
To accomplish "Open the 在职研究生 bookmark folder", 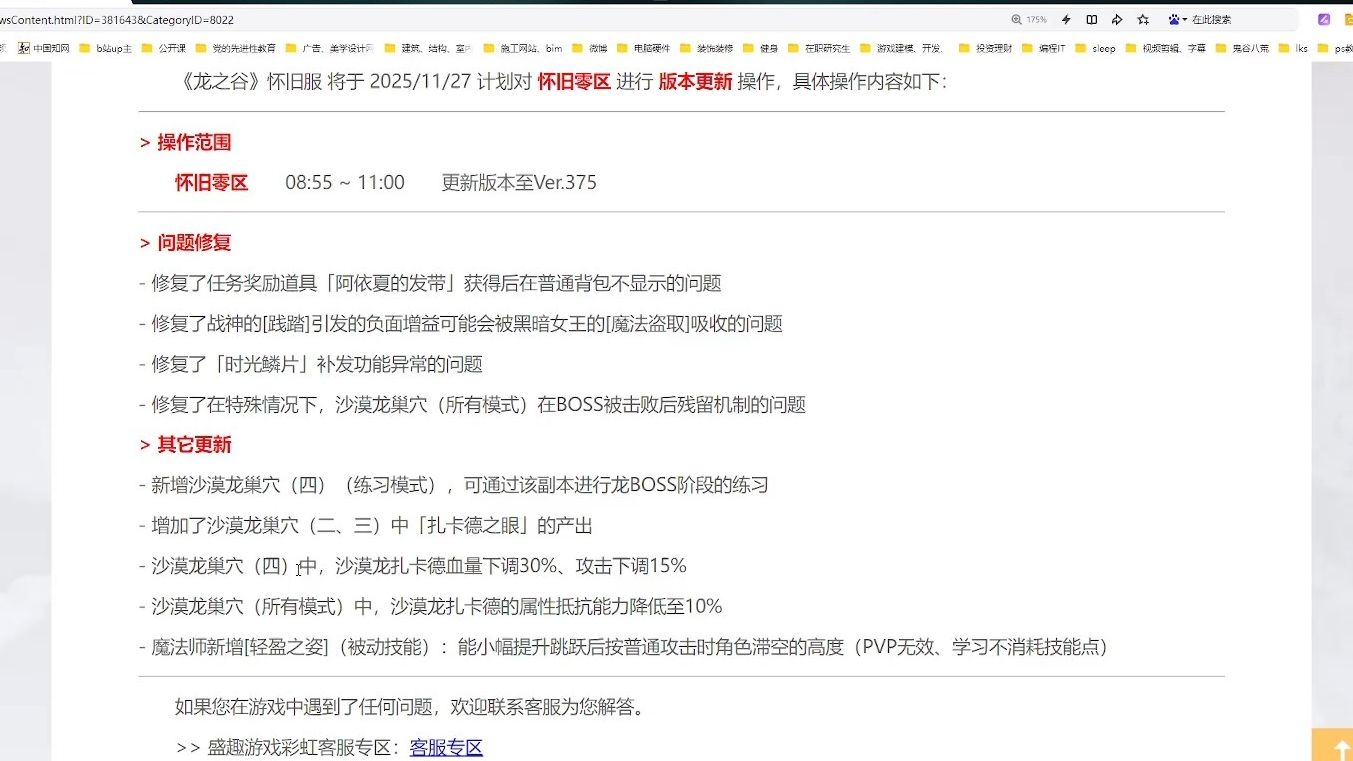I will click(x=819, y=47).
